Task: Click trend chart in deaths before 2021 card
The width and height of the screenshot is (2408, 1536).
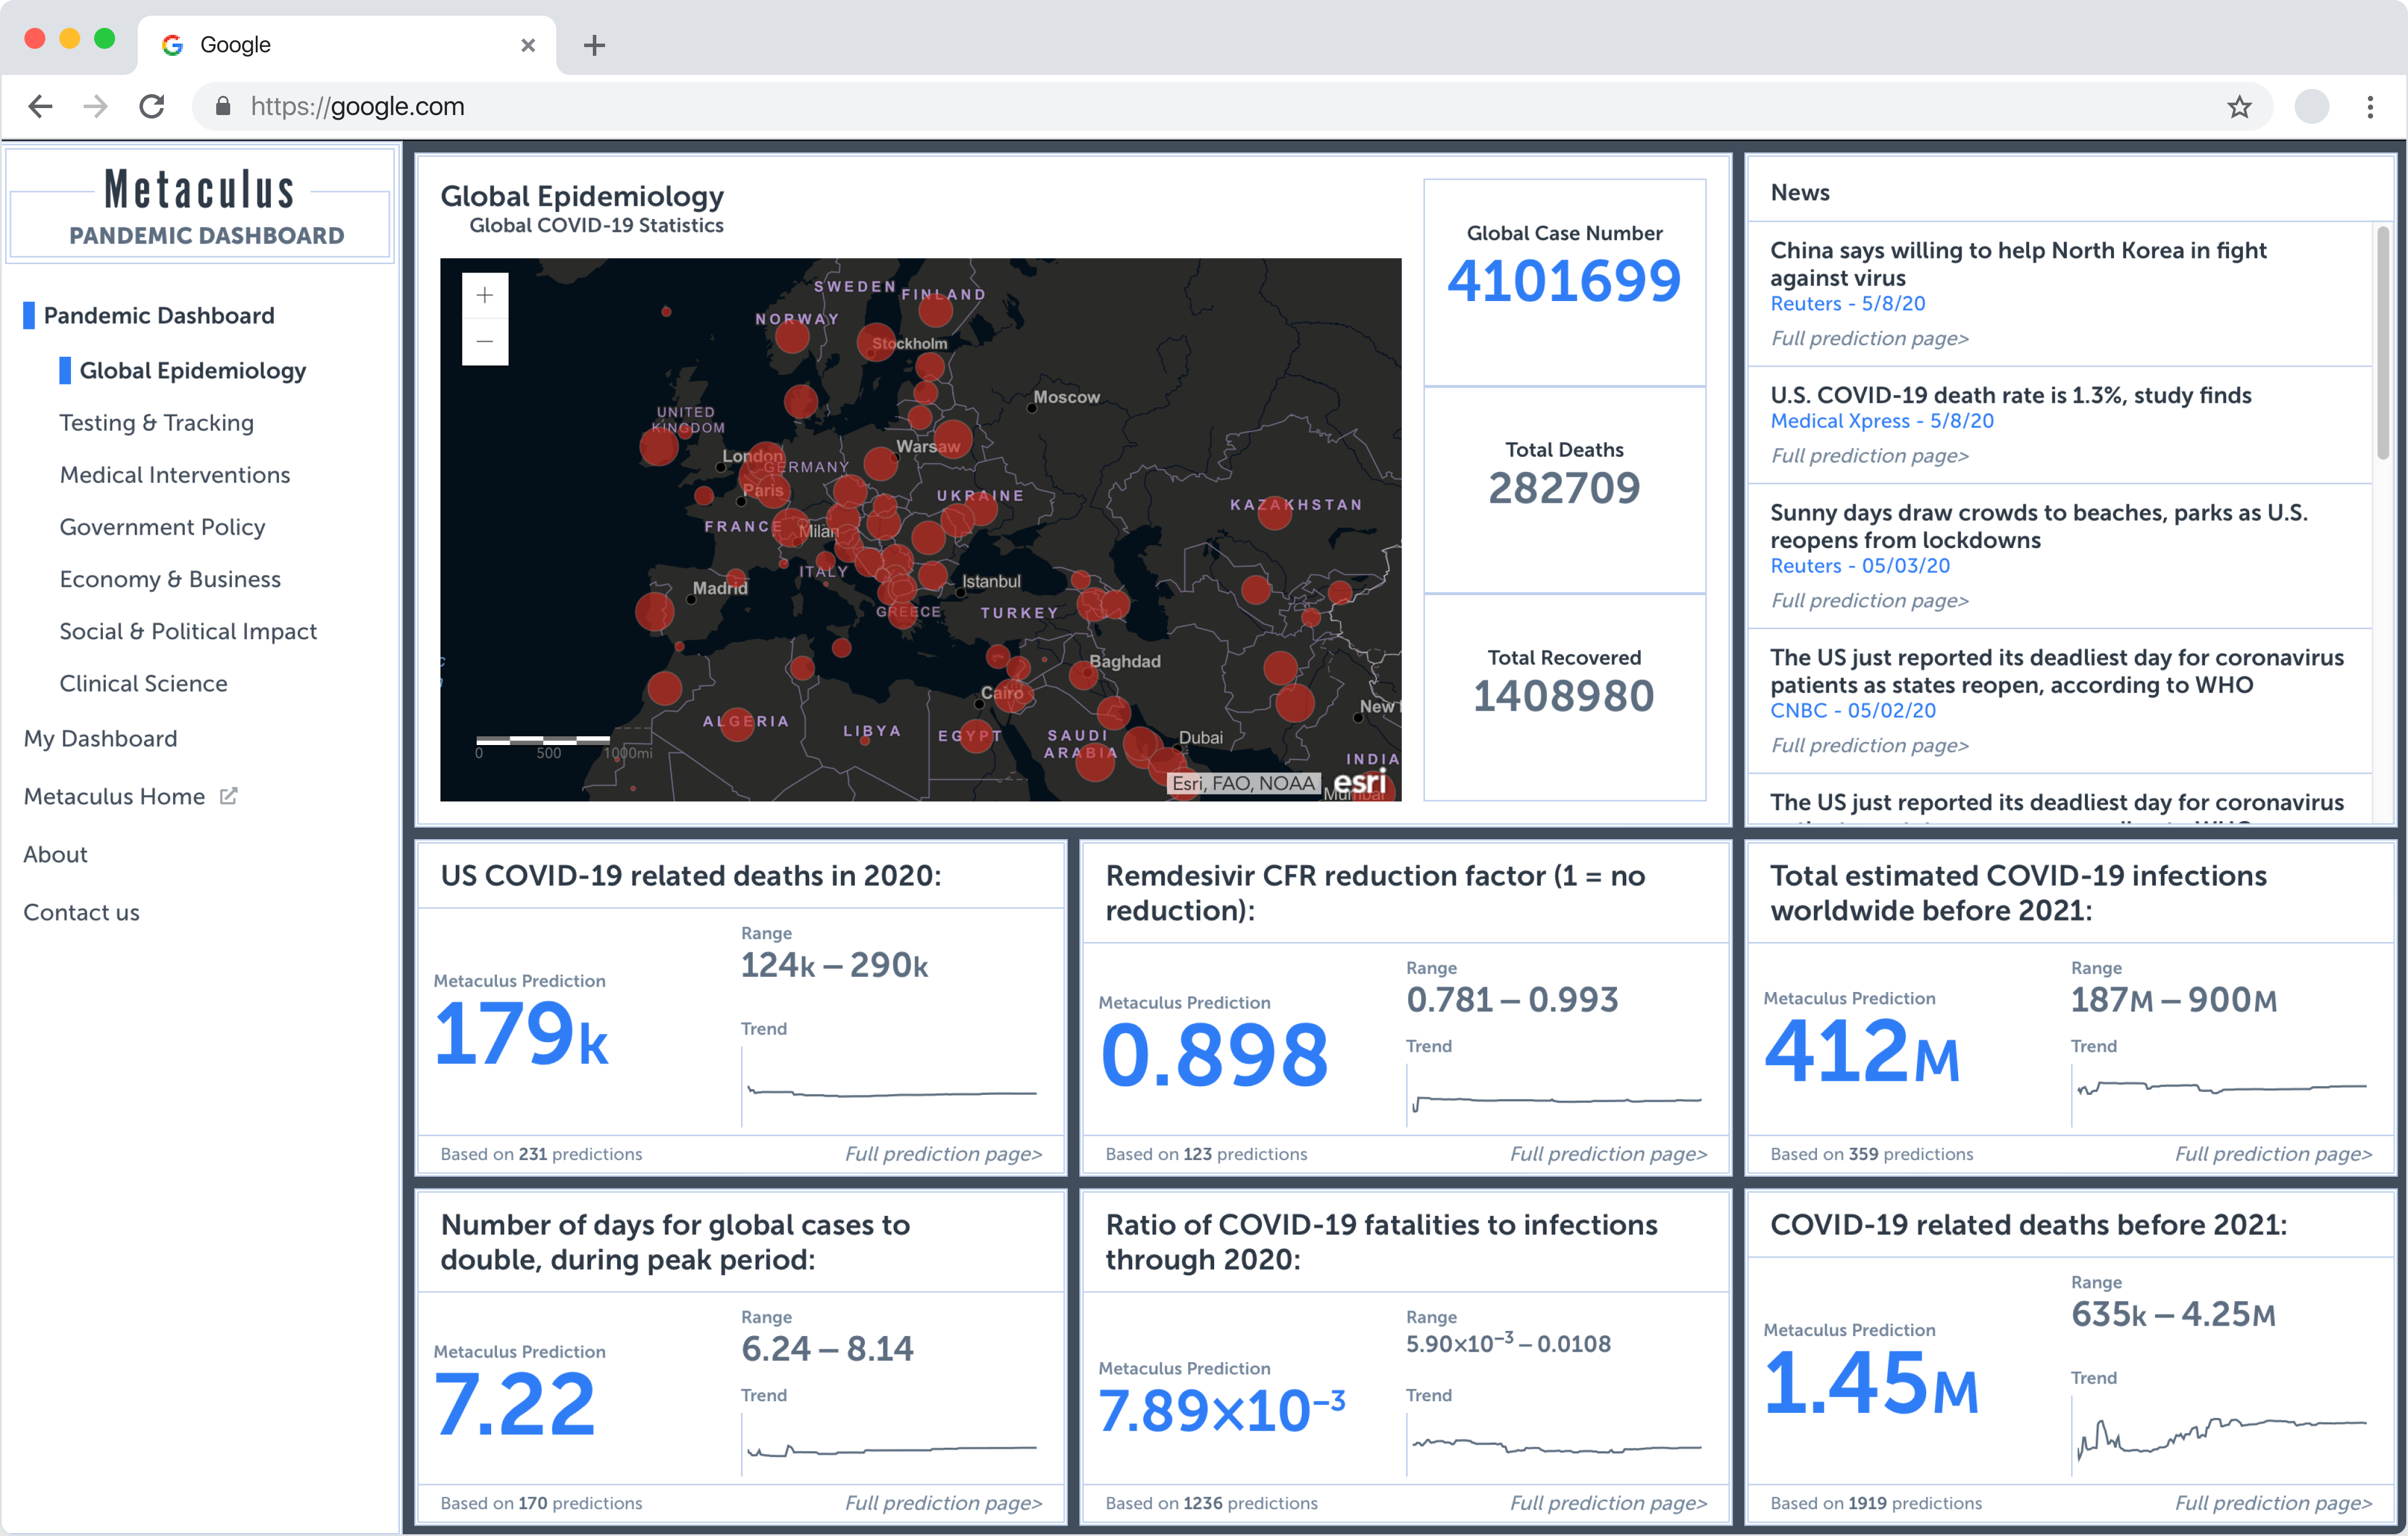Action: 2220,1436
